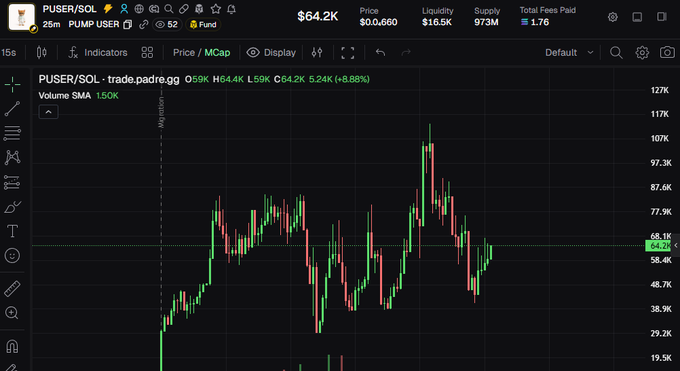Enter fullscreen chart mode
This screenshot has height=371, width=680.
[348, 53]
